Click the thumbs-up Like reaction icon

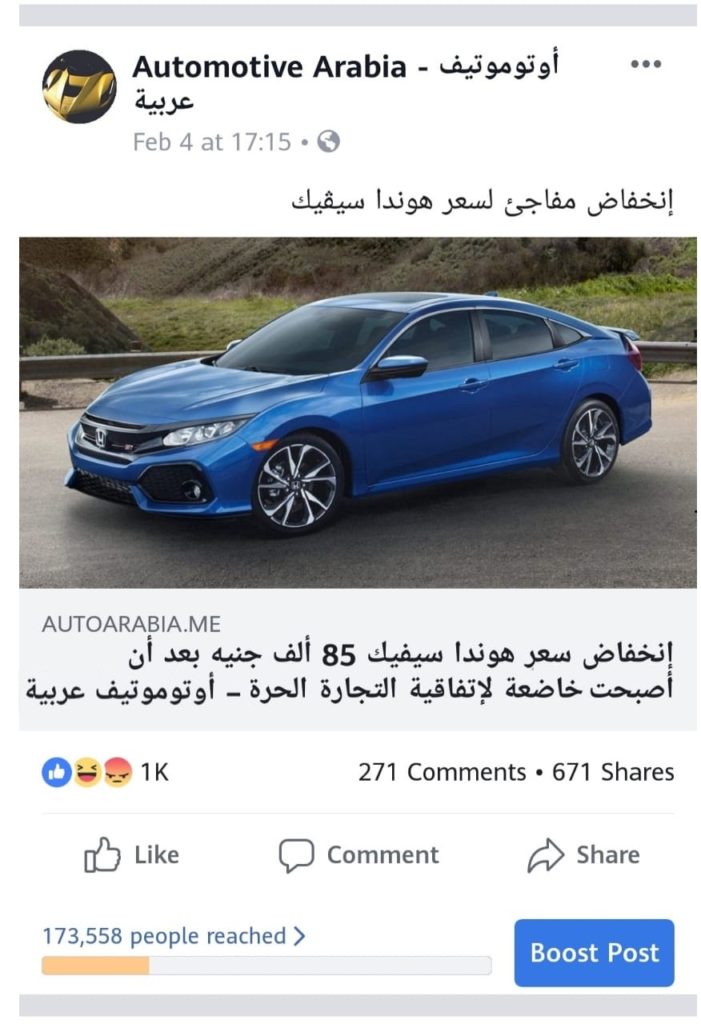pos(57,773)
